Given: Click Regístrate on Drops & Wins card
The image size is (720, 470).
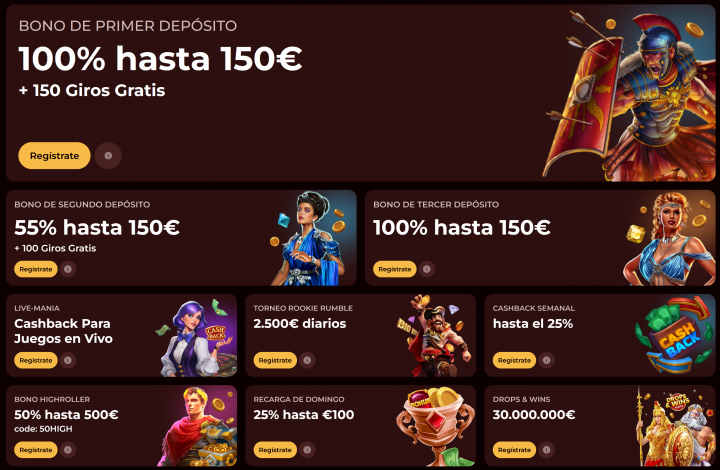Looking at the screenshot, I should (514, 450).
